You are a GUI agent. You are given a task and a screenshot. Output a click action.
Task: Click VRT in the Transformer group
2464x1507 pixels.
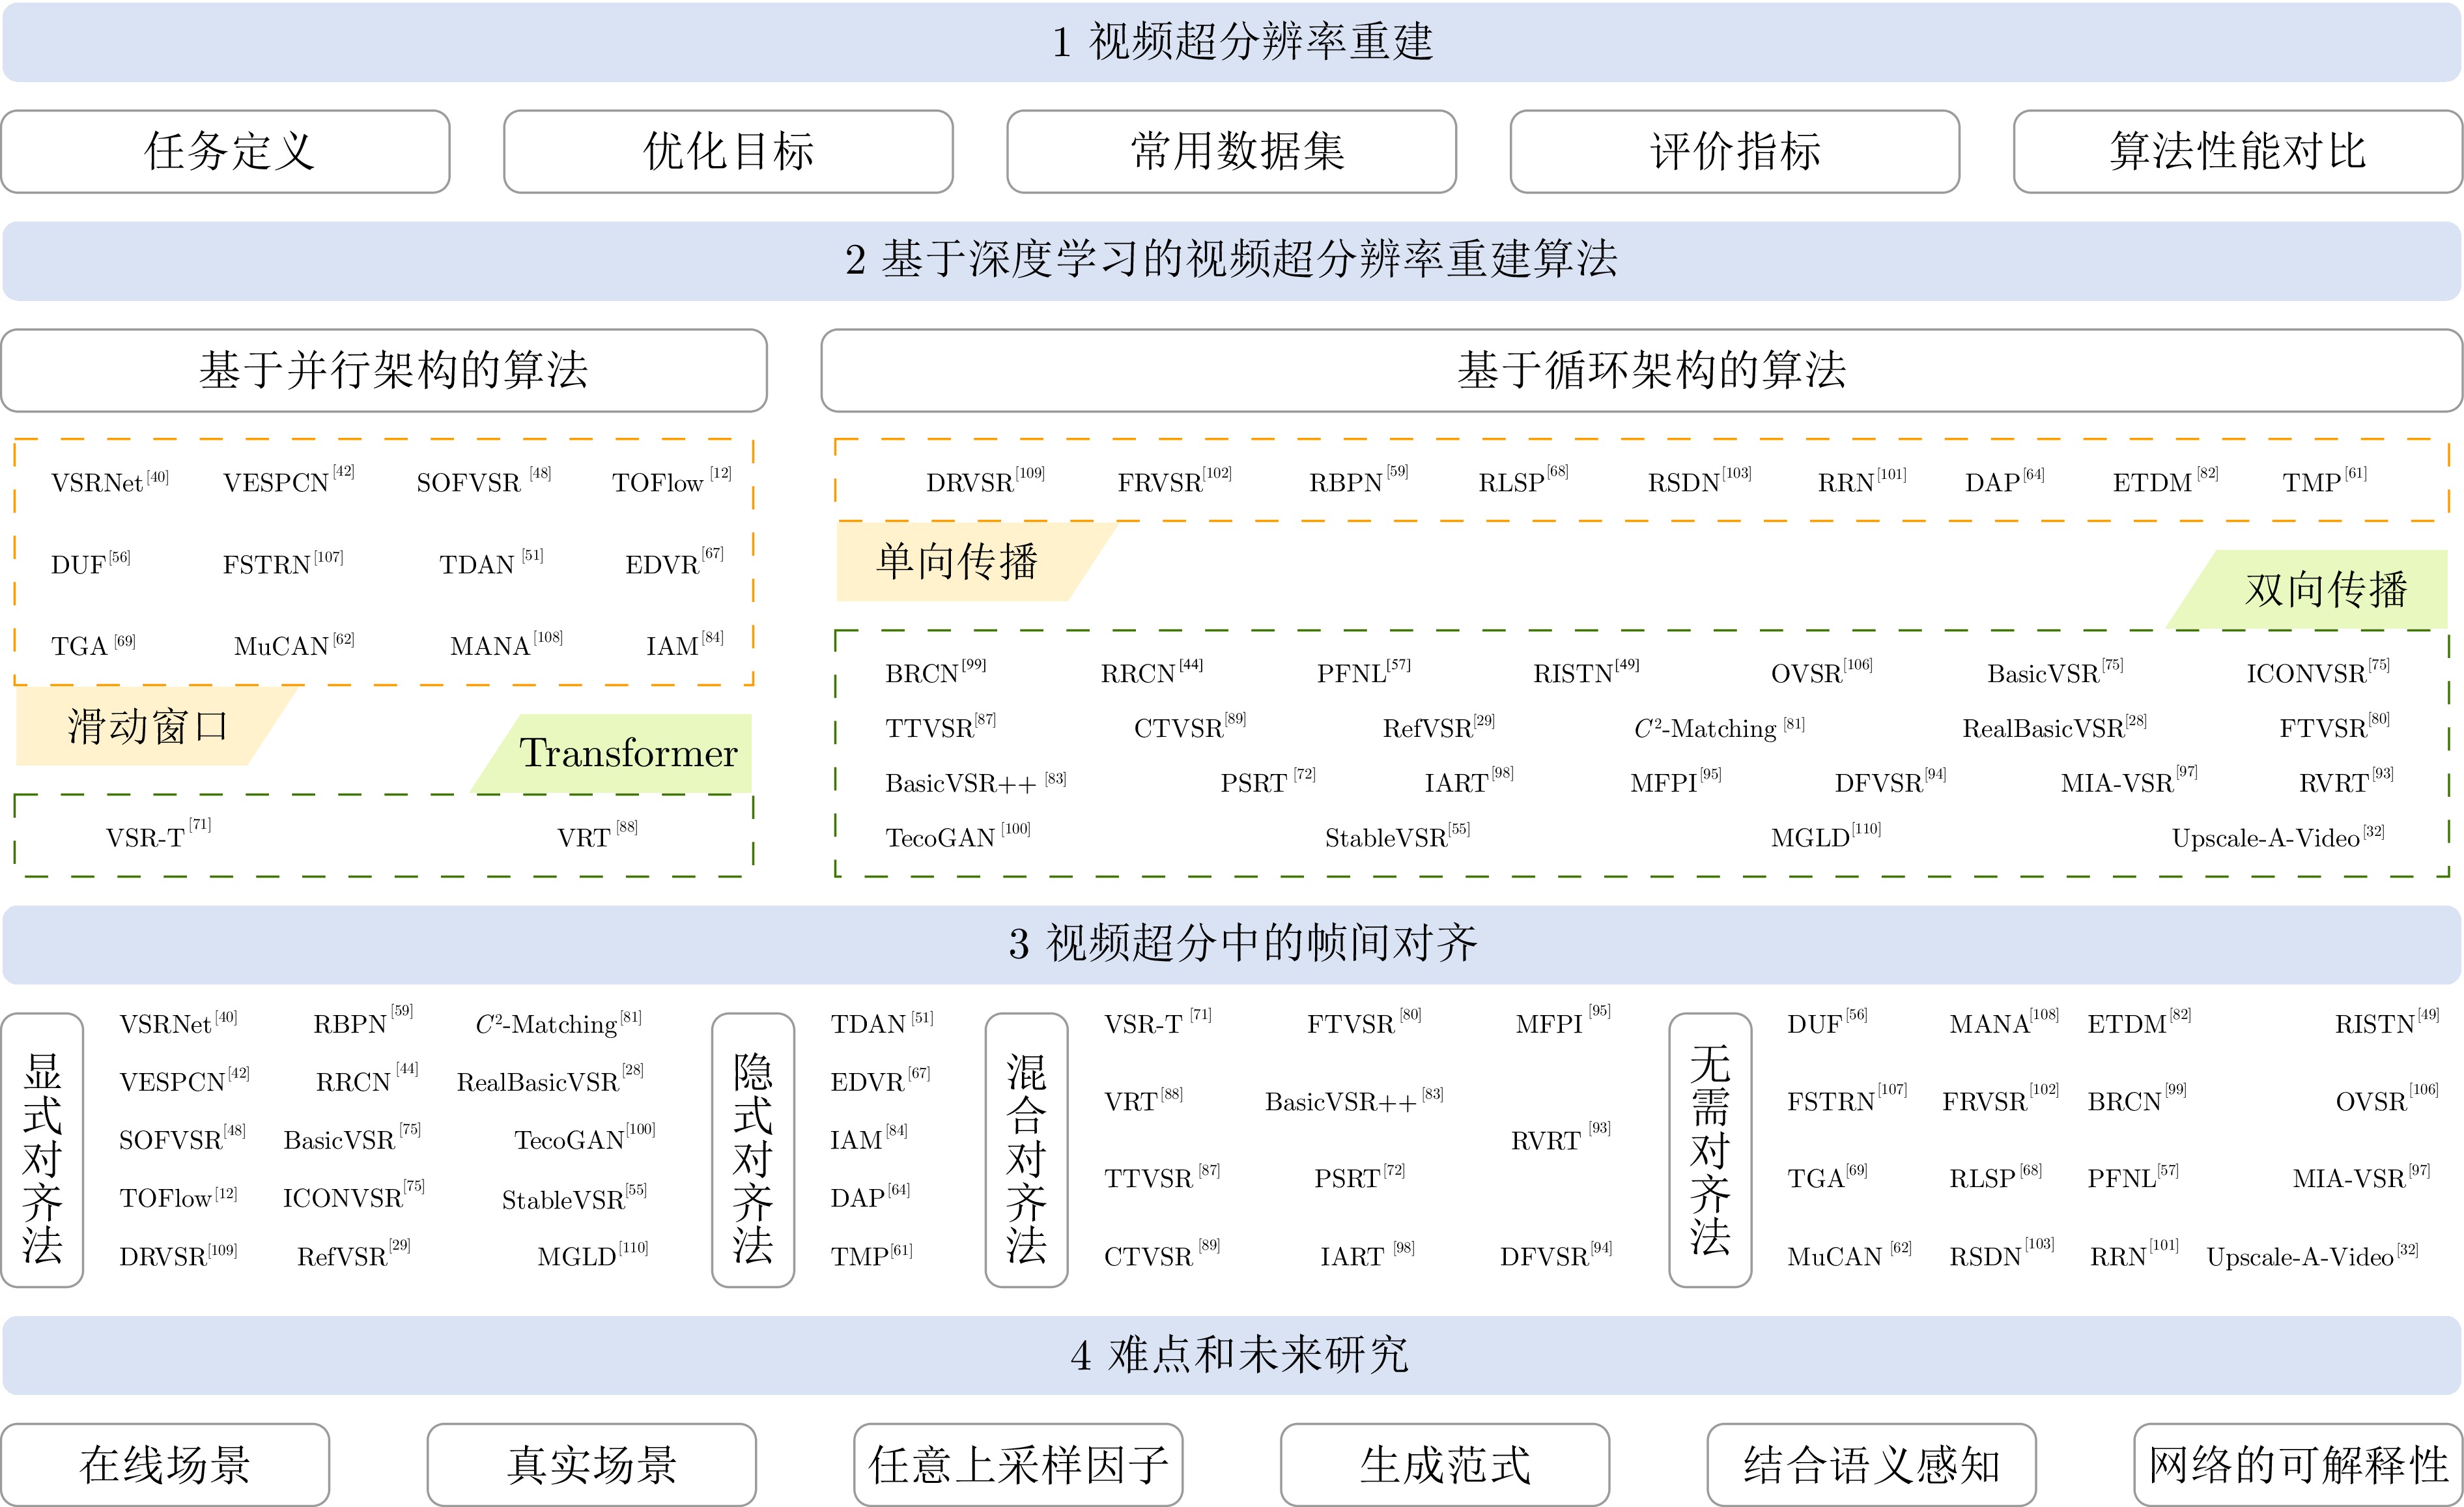pyautogui.click(x=597, y=835)
